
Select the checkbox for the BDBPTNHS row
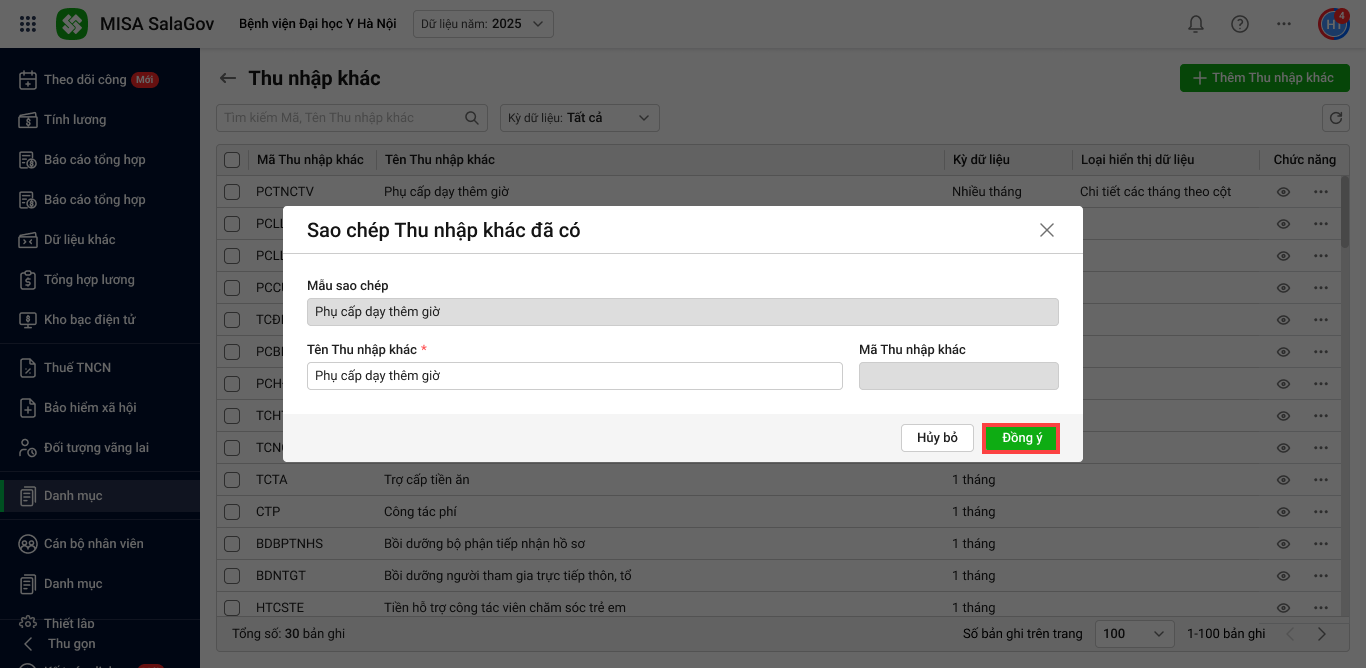[x=232, y=544]
